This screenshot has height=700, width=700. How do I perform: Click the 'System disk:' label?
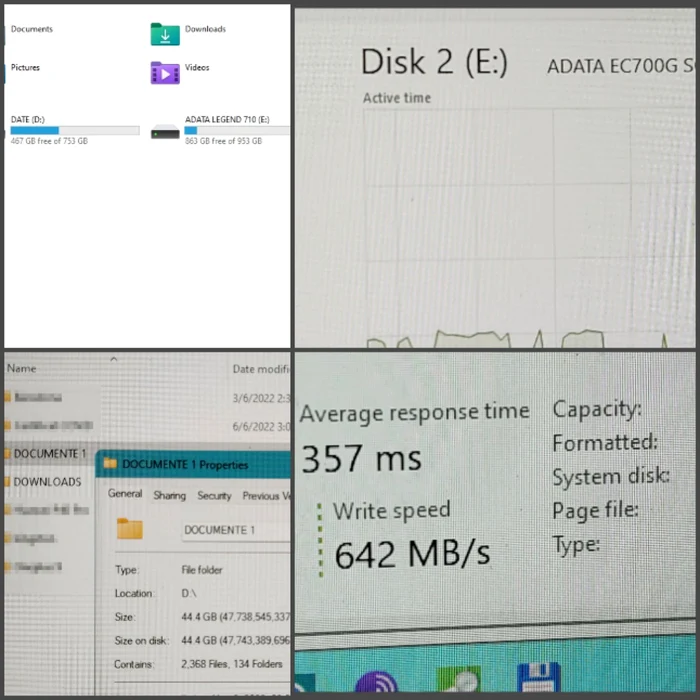pos(611,476)
